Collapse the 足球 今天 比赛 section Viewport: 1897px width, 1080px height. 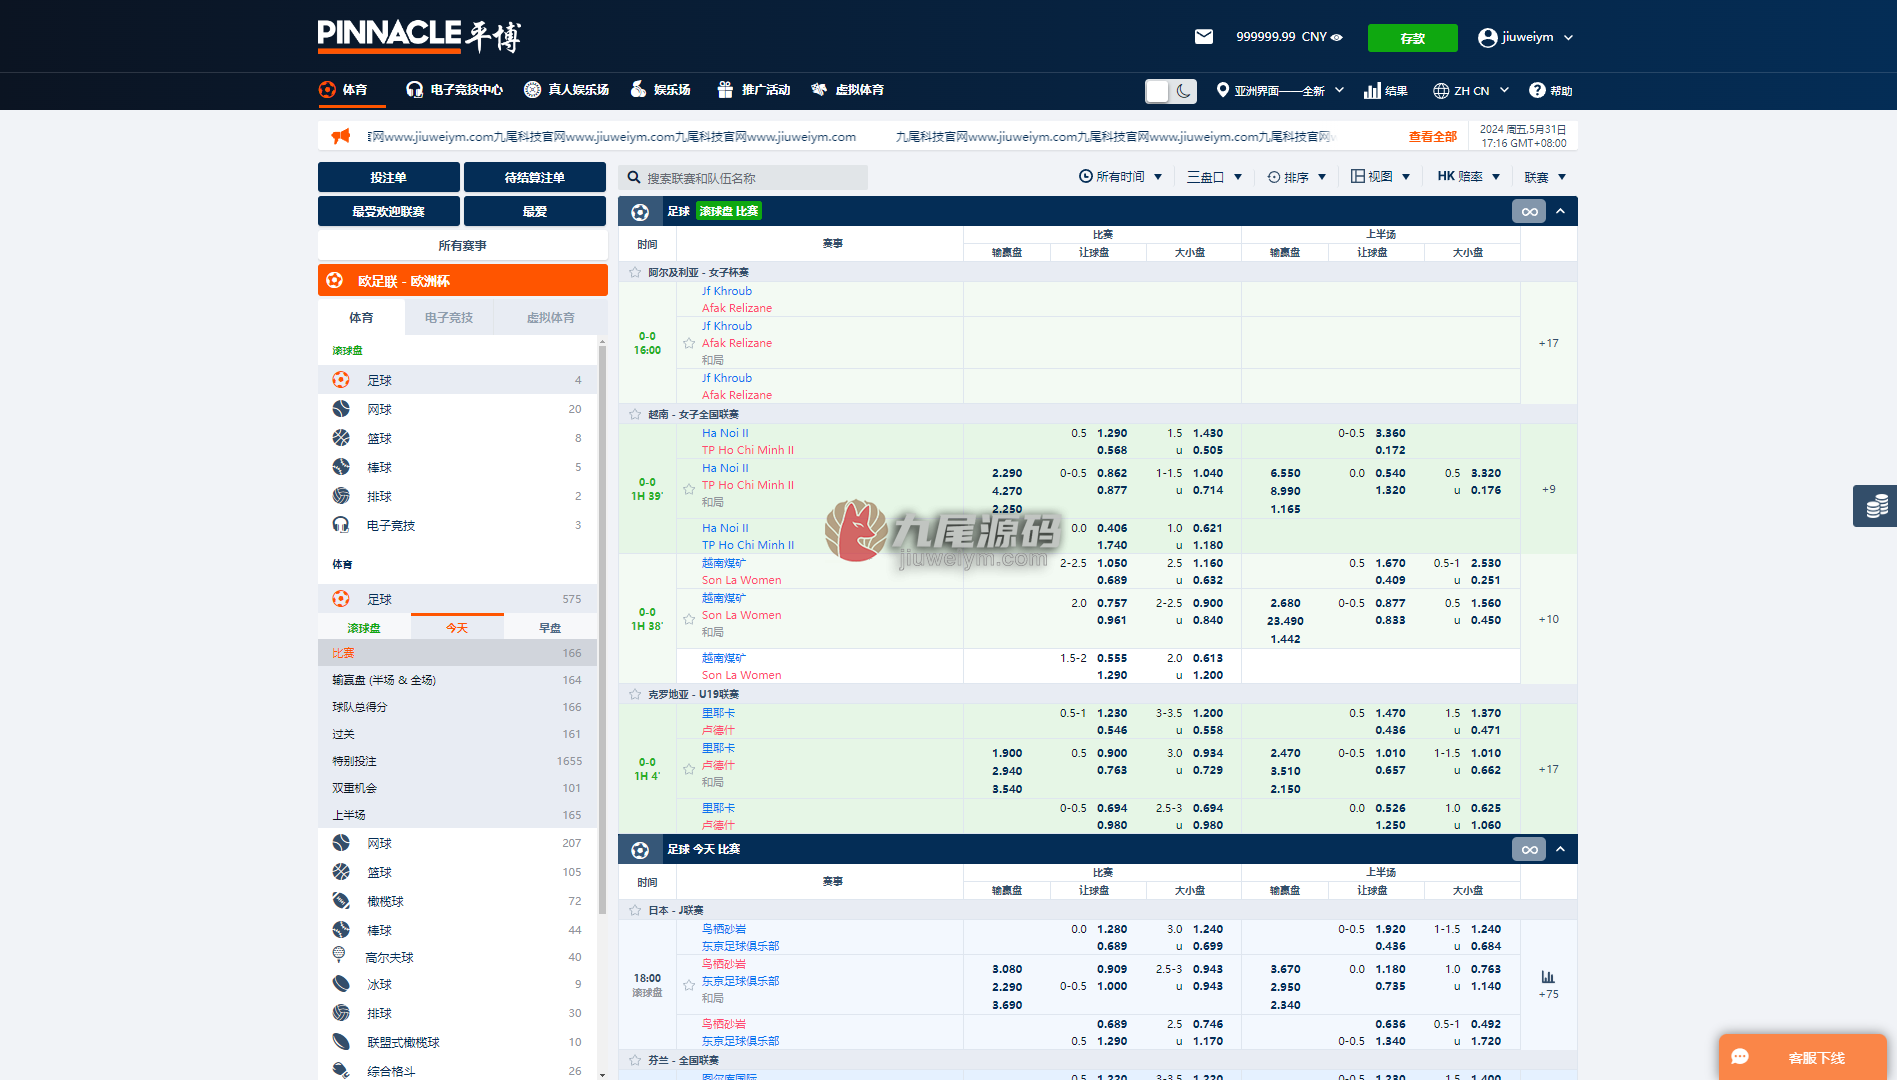(x=1560, y=849)
